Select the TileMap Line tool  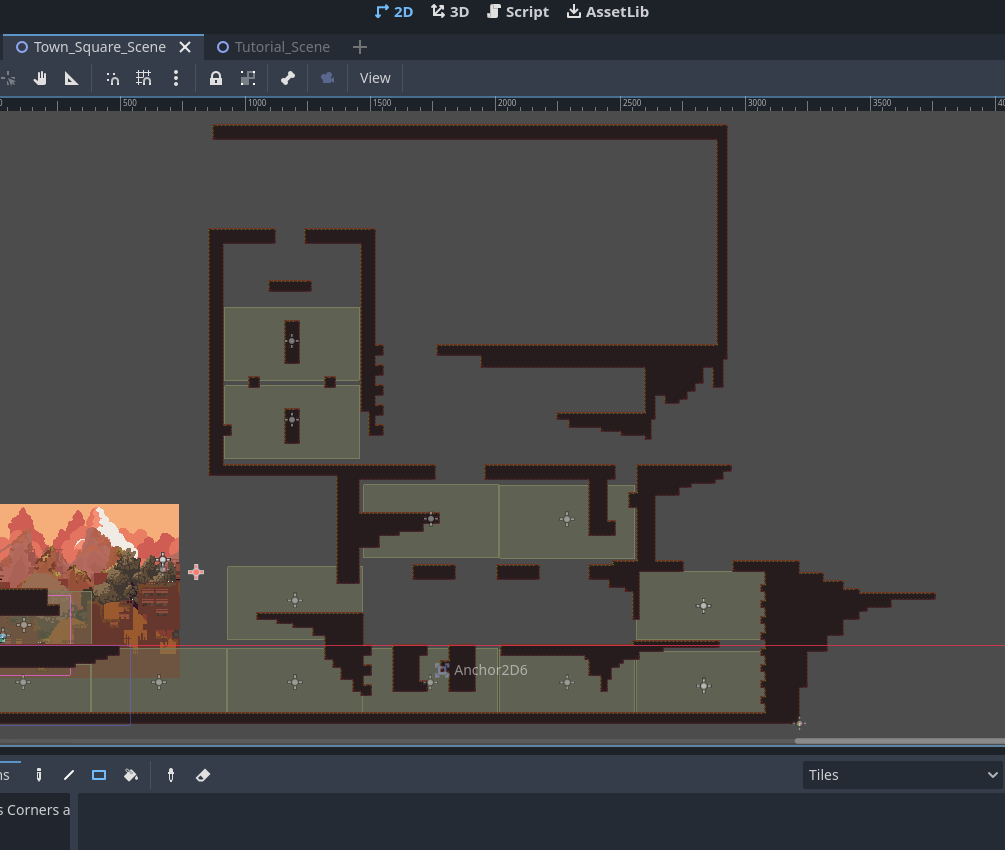point(69,775)
